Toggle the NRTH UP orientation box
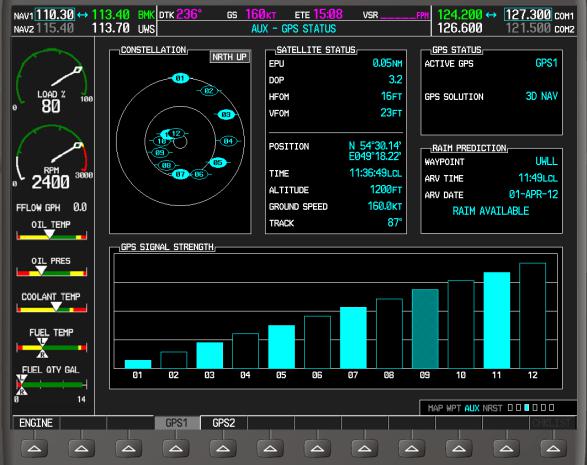The width and height of the screenshot is (587, 465). tap(229, 57)
